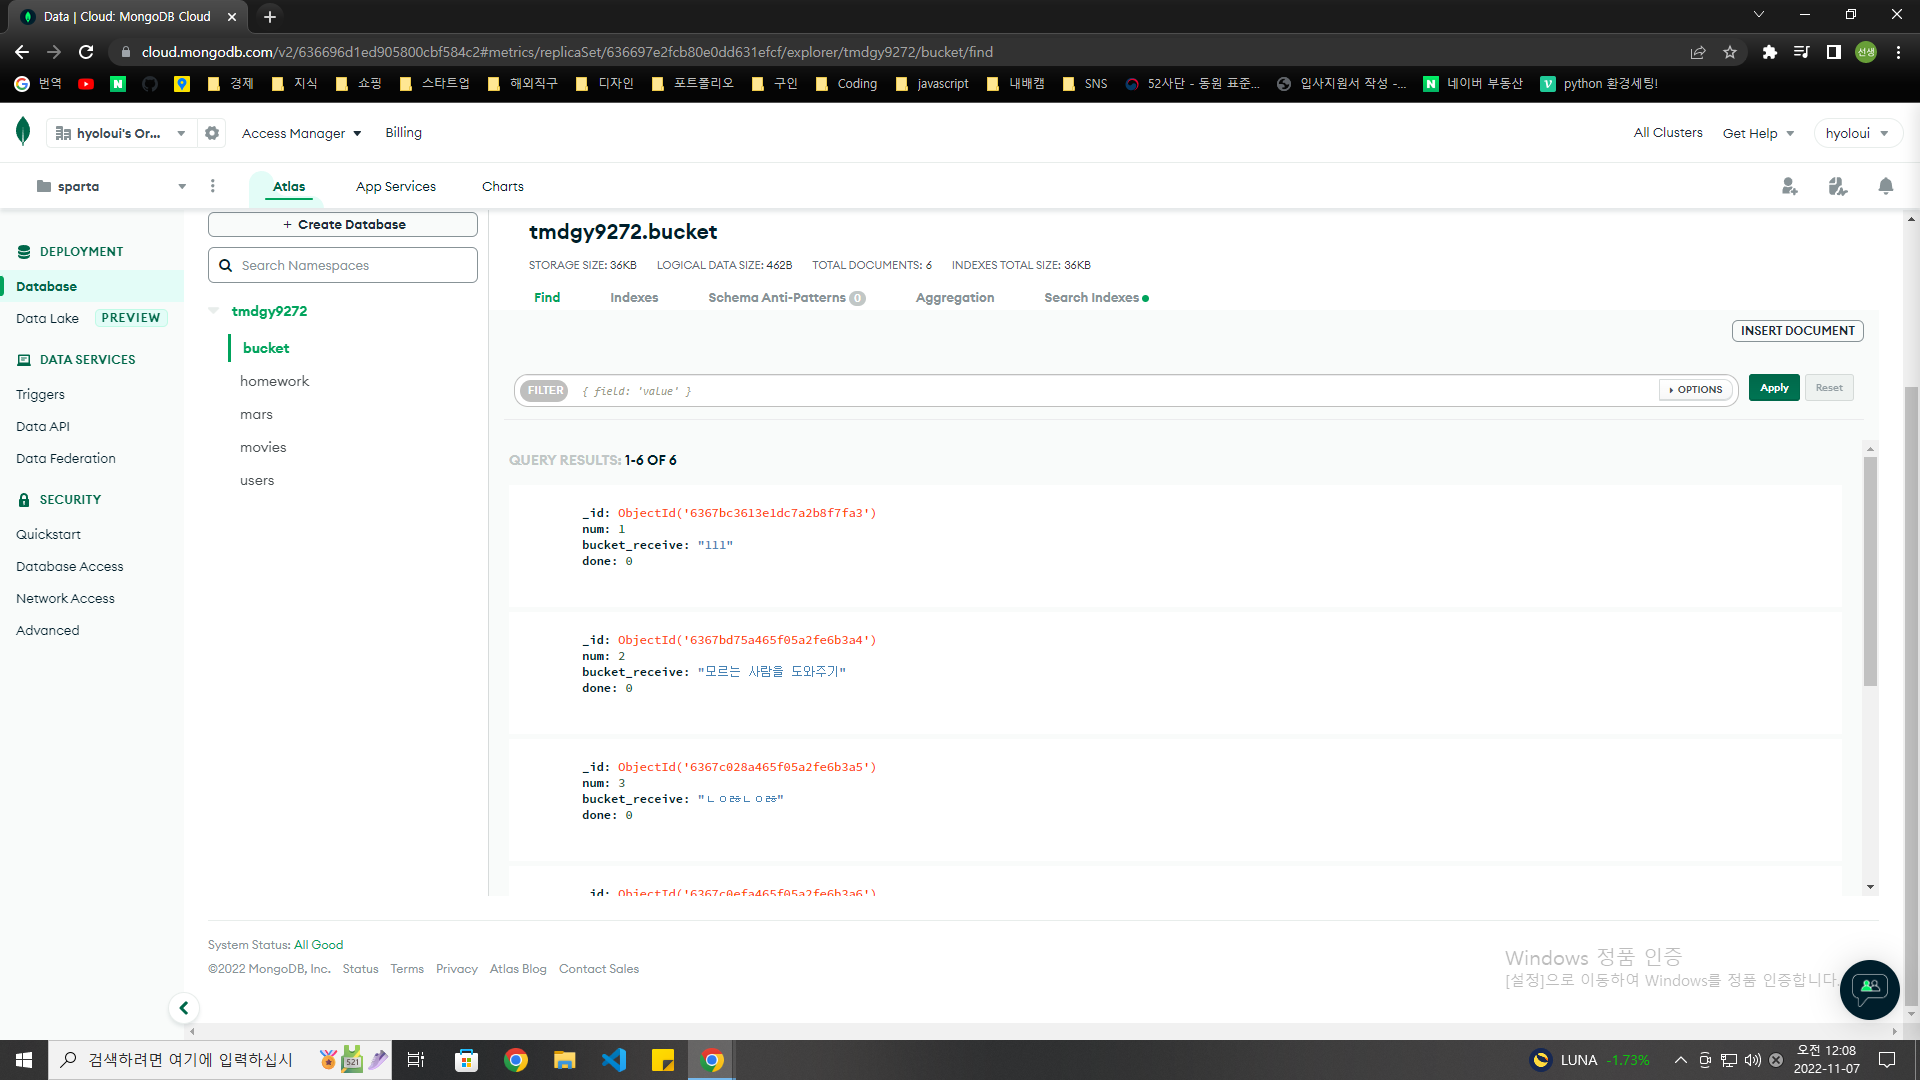The image size is (1920, 1080).
Task: Open Sticky Notes from taskbar
Action: [663, 1060]
